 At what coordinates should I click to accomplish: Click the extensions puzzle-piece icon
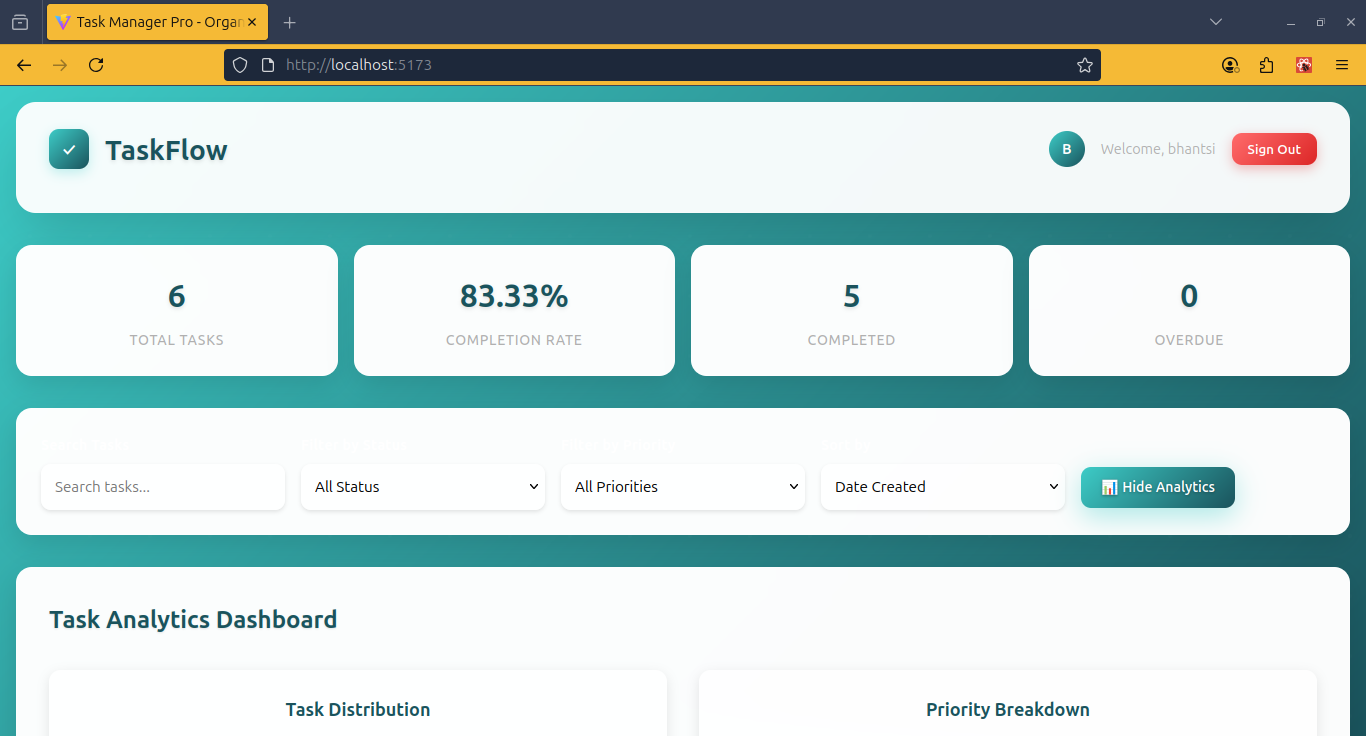tap(1267, 64)
